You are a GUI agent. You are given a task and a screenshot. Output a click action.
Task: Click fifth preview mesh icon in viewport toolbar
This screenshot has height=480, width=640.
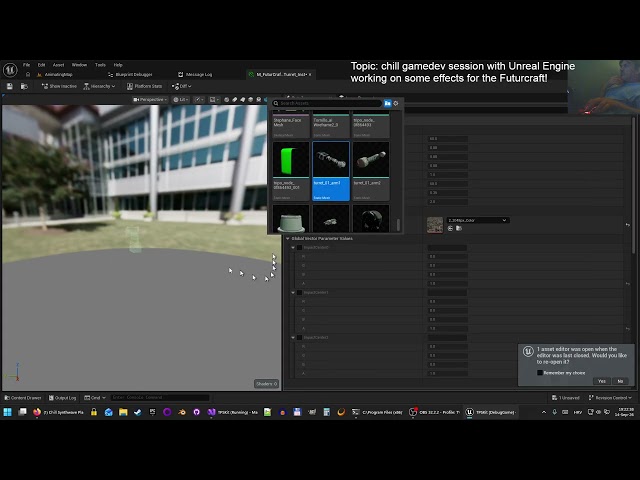pyautogui.click(x=259, y=100)
